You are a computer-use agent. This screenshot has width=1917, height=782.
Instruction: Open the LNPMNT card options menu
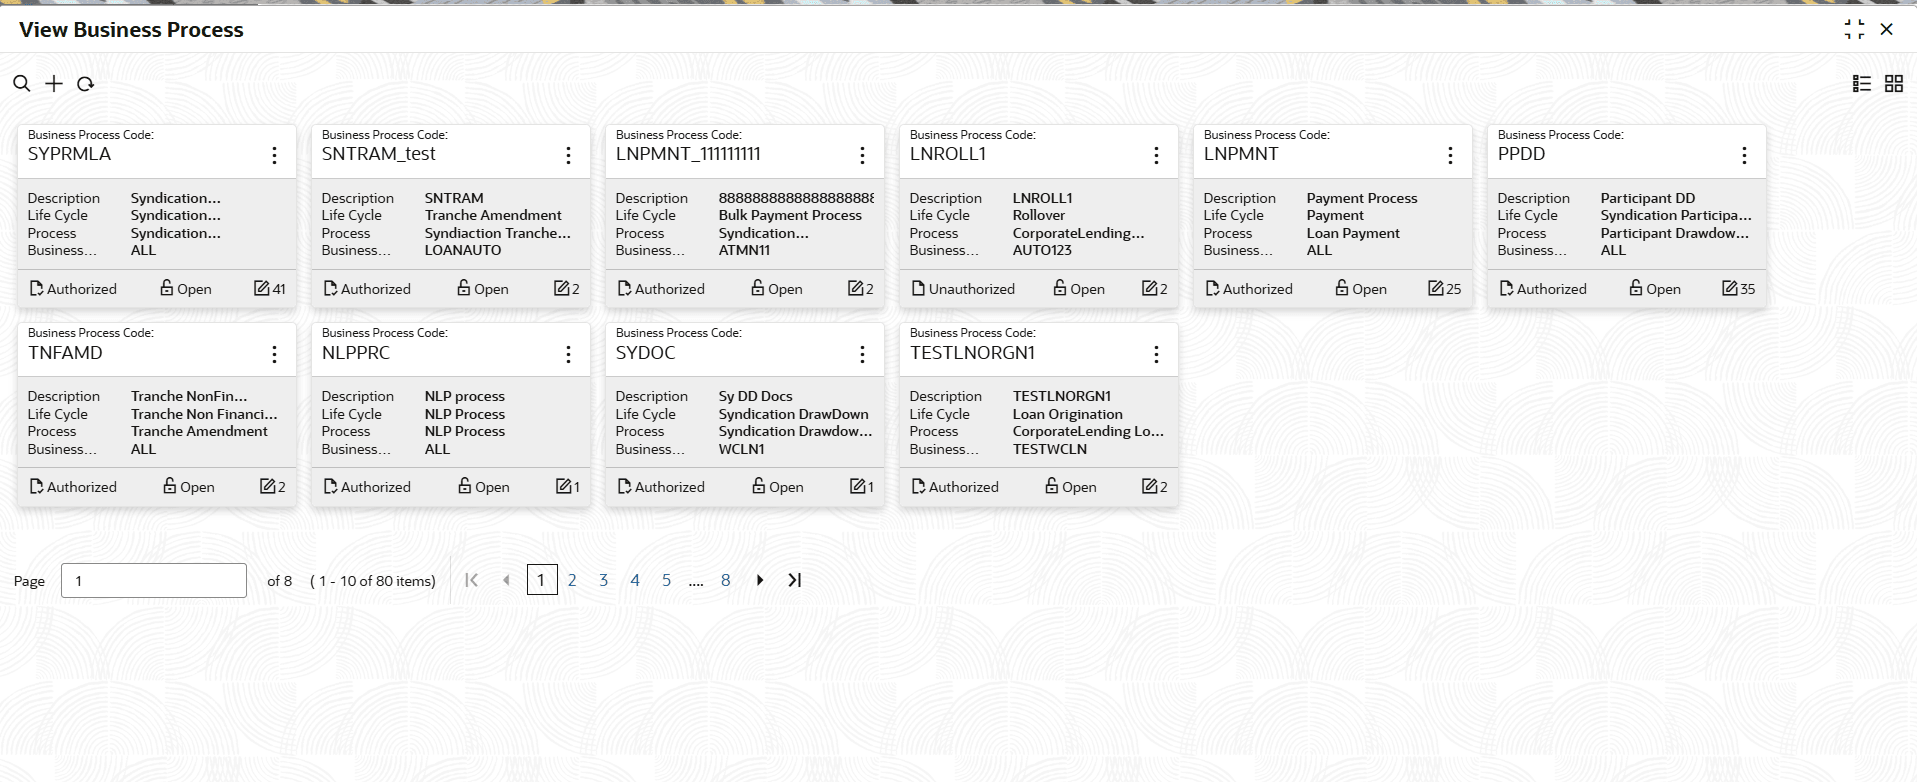tap(1450, 155)
